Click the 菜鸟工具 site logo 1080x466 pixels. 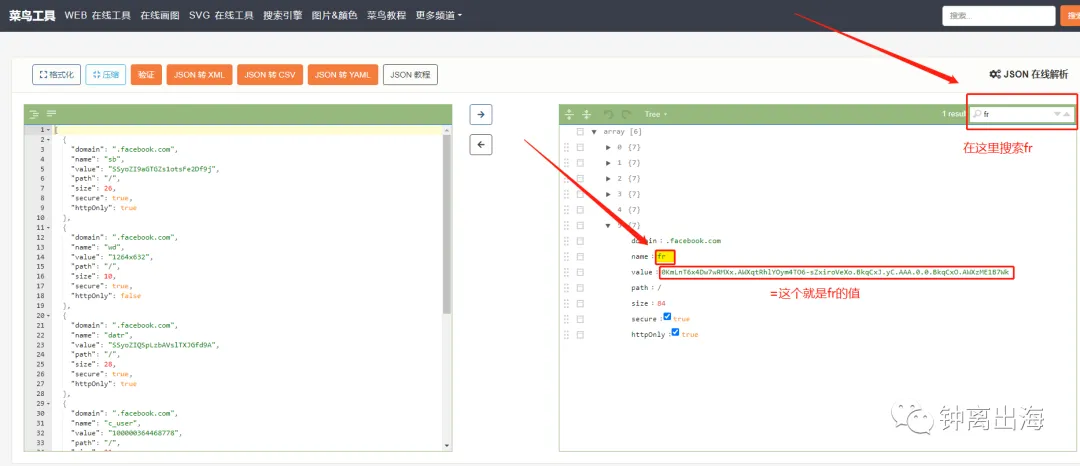point(32,15)
